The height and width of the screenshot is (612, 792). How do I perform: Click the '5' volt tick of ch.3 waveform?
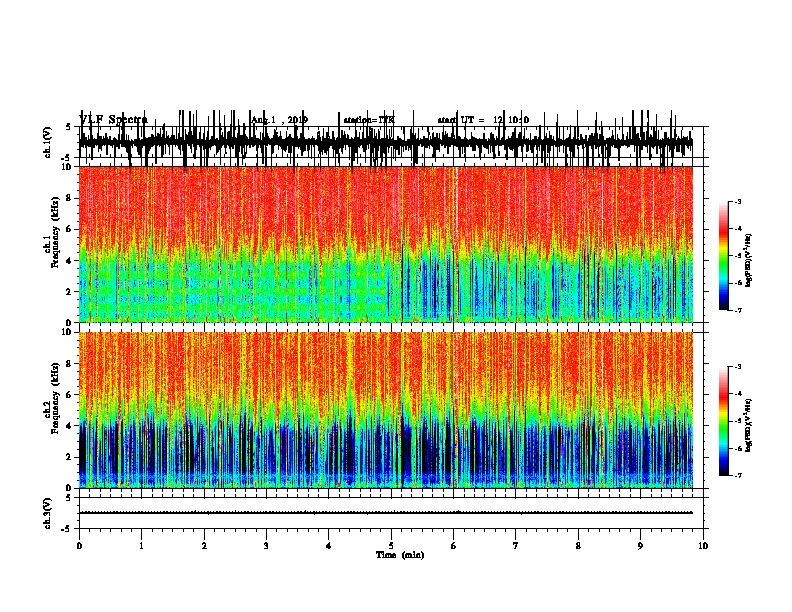click(68, 497)
